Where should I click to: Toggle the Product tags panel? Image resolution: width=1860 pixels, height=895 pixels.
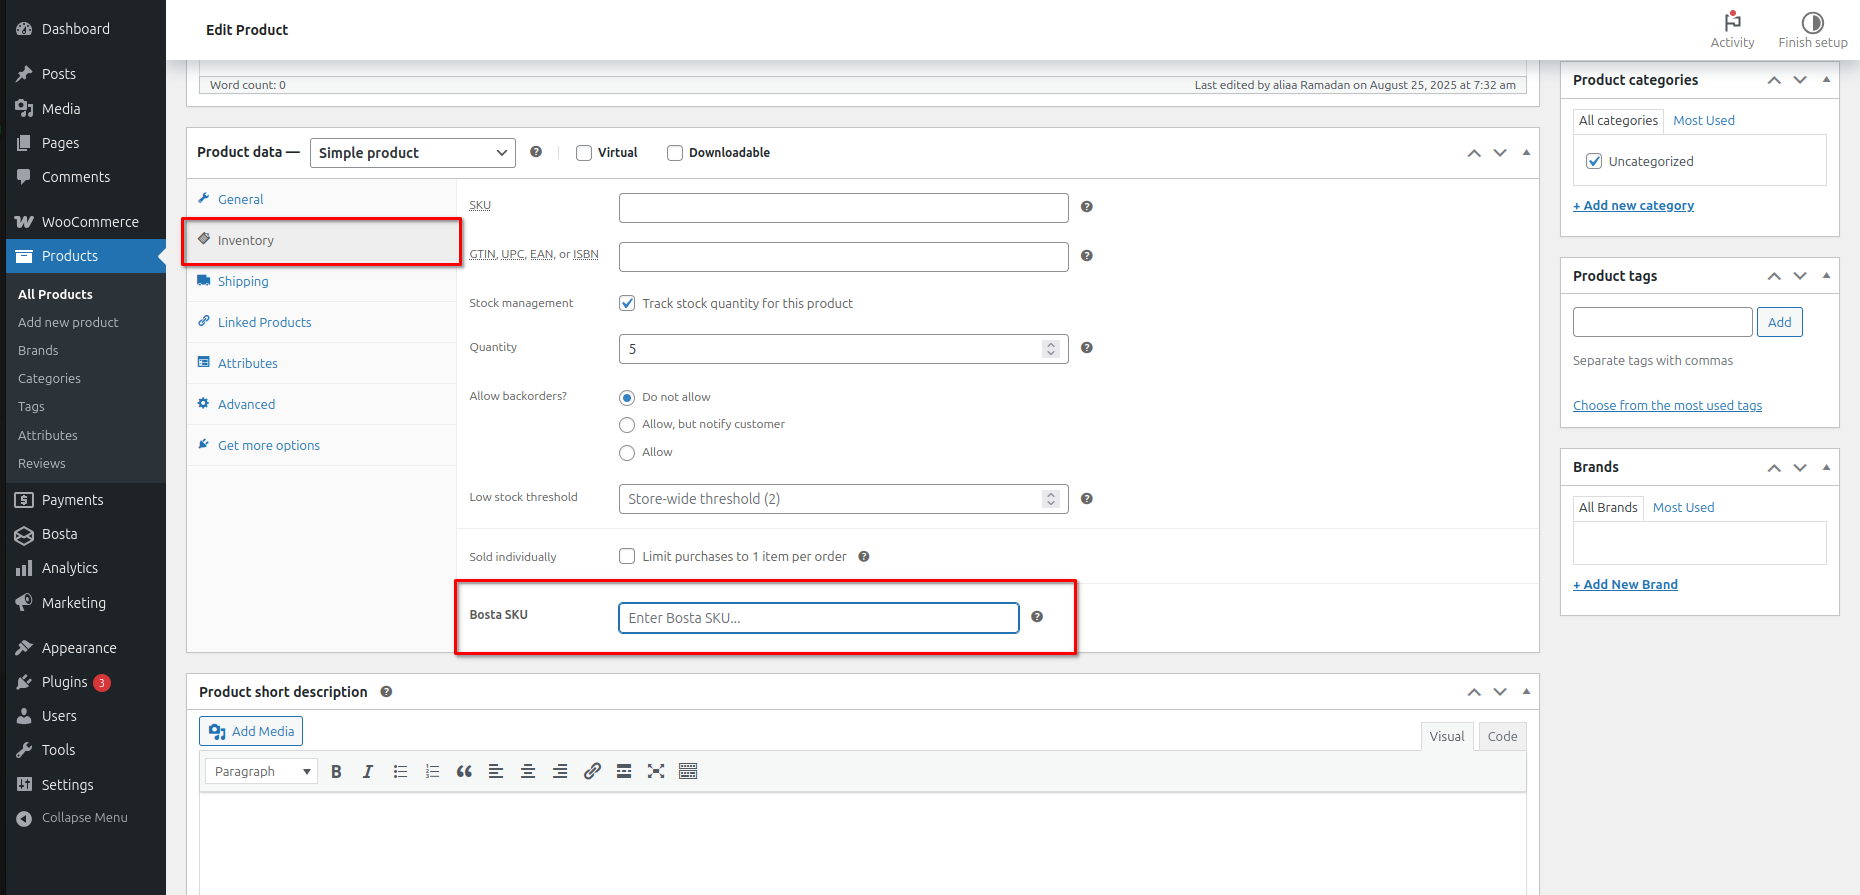click(1826, 276)
